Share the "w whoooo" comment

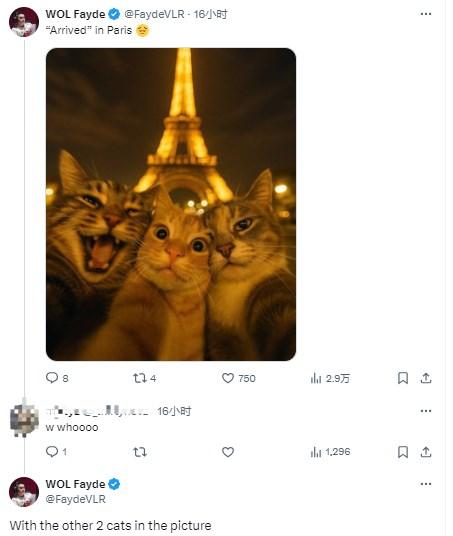[426, 452]
